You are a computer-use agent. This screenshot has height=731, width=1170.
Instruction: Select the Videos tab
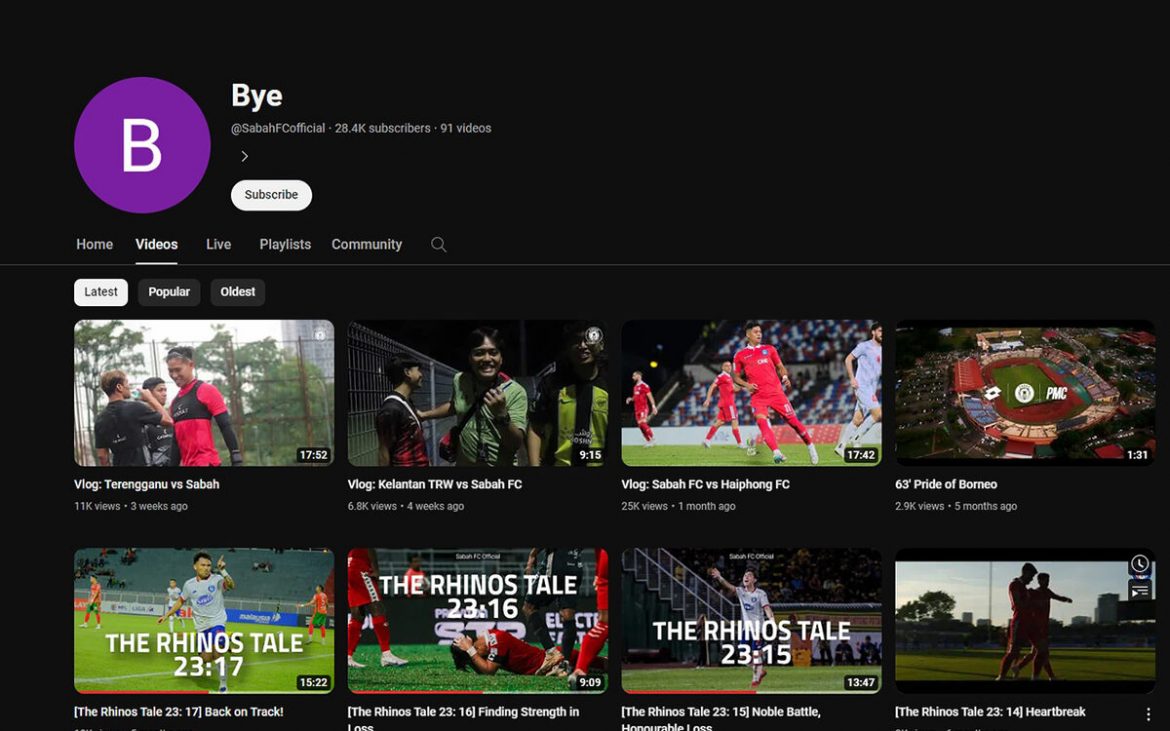tap(157, 245)
